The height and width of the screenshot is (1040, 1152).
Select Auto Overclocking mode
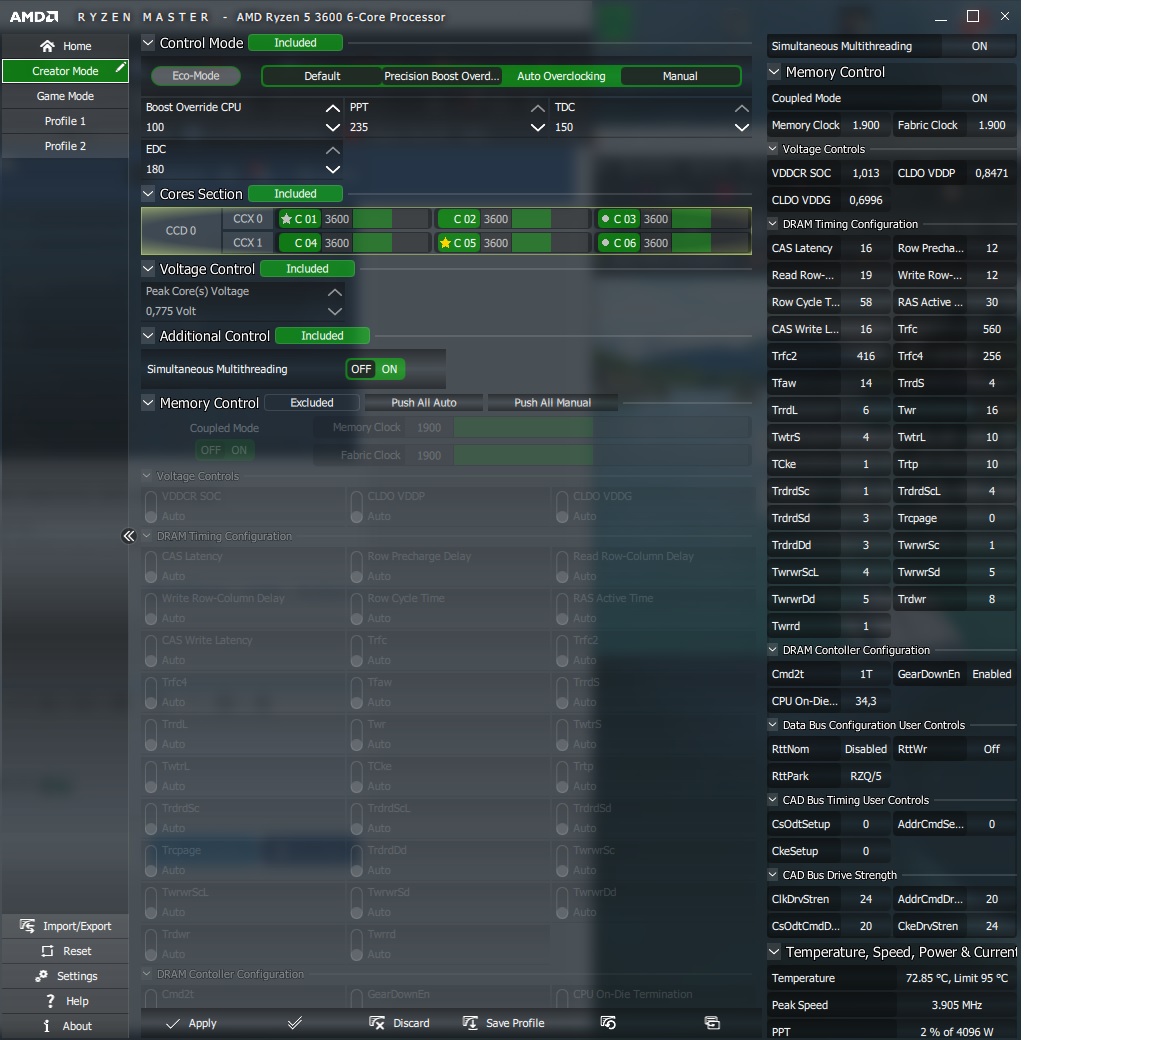click(x=561, y=76)
